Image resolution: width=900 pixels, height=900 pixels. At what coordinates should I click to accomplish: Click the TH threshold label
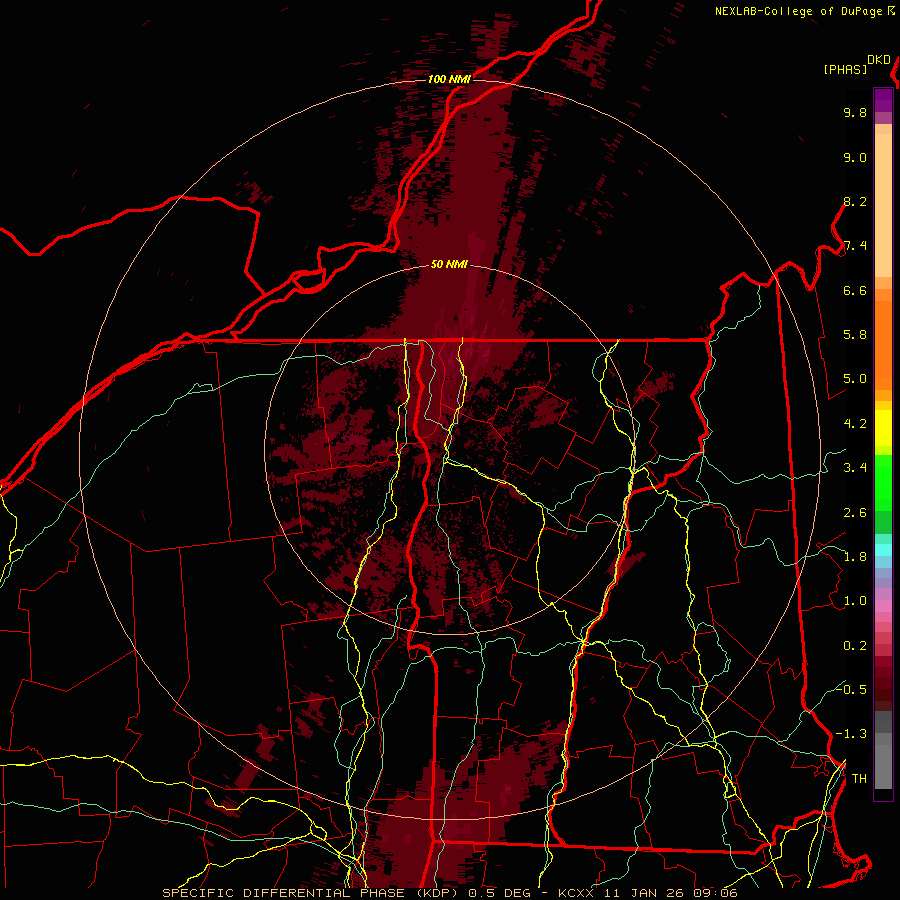pyautogui.click(x=859, y=779)
